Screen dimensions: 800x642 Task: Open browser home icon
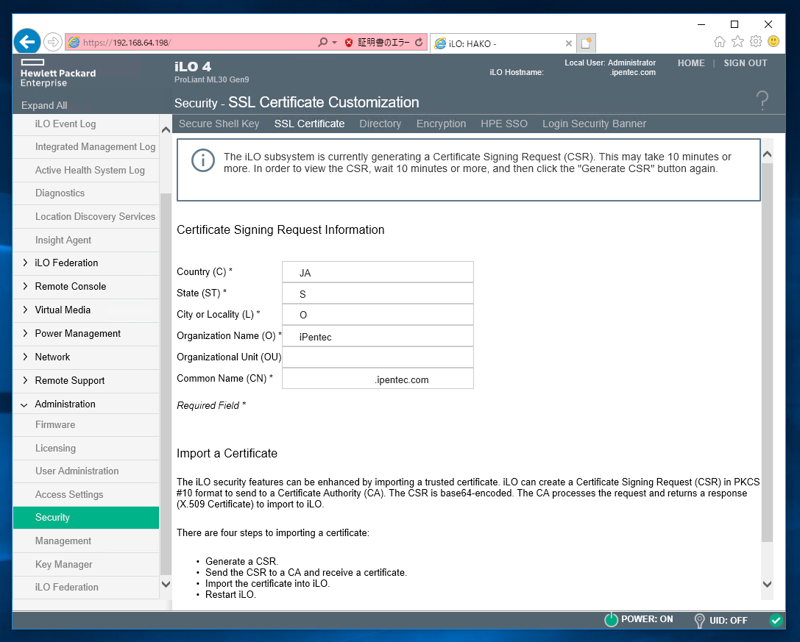pyautogui.click(x=719, y=41)
